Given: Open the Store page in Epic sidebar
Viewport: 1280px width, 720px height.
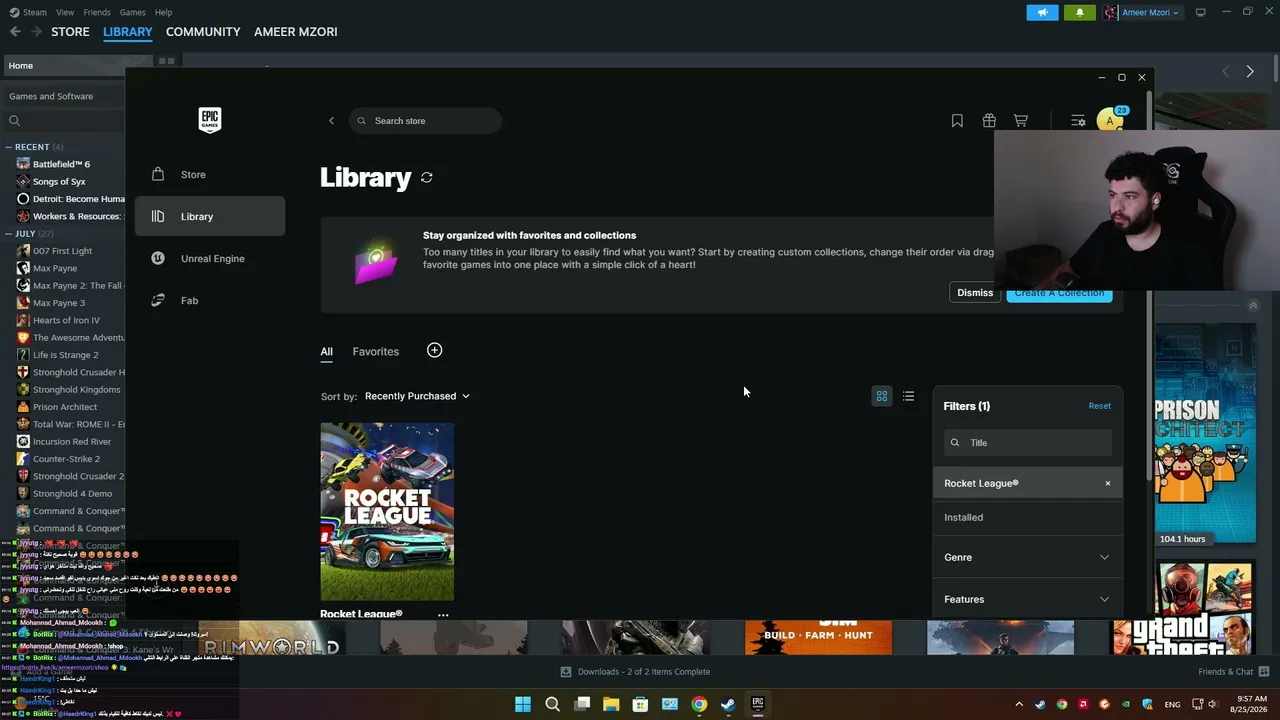Looking at the screenshot, I should coord(210,174).
